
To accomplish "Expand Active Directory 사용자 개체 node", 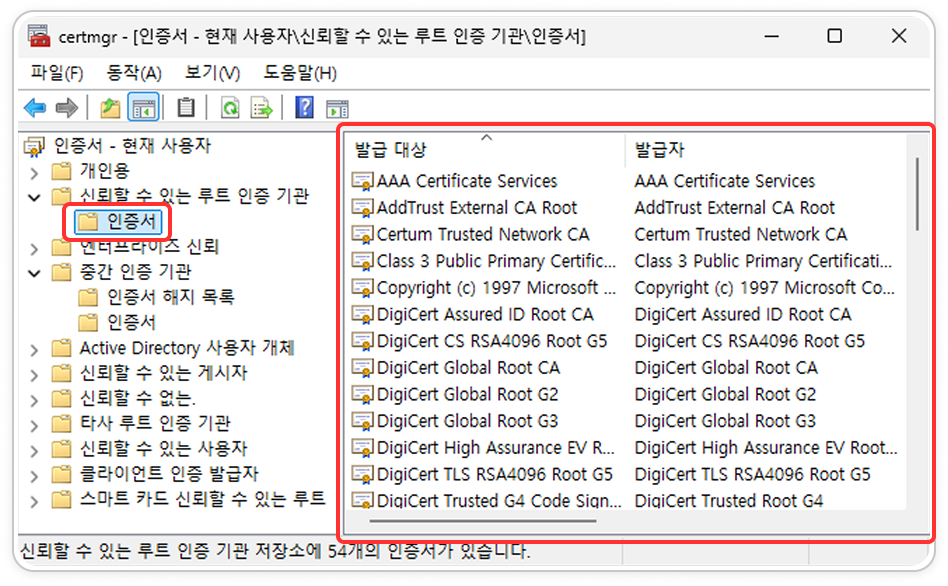I will pyautogui.click(x=34, y=350).
